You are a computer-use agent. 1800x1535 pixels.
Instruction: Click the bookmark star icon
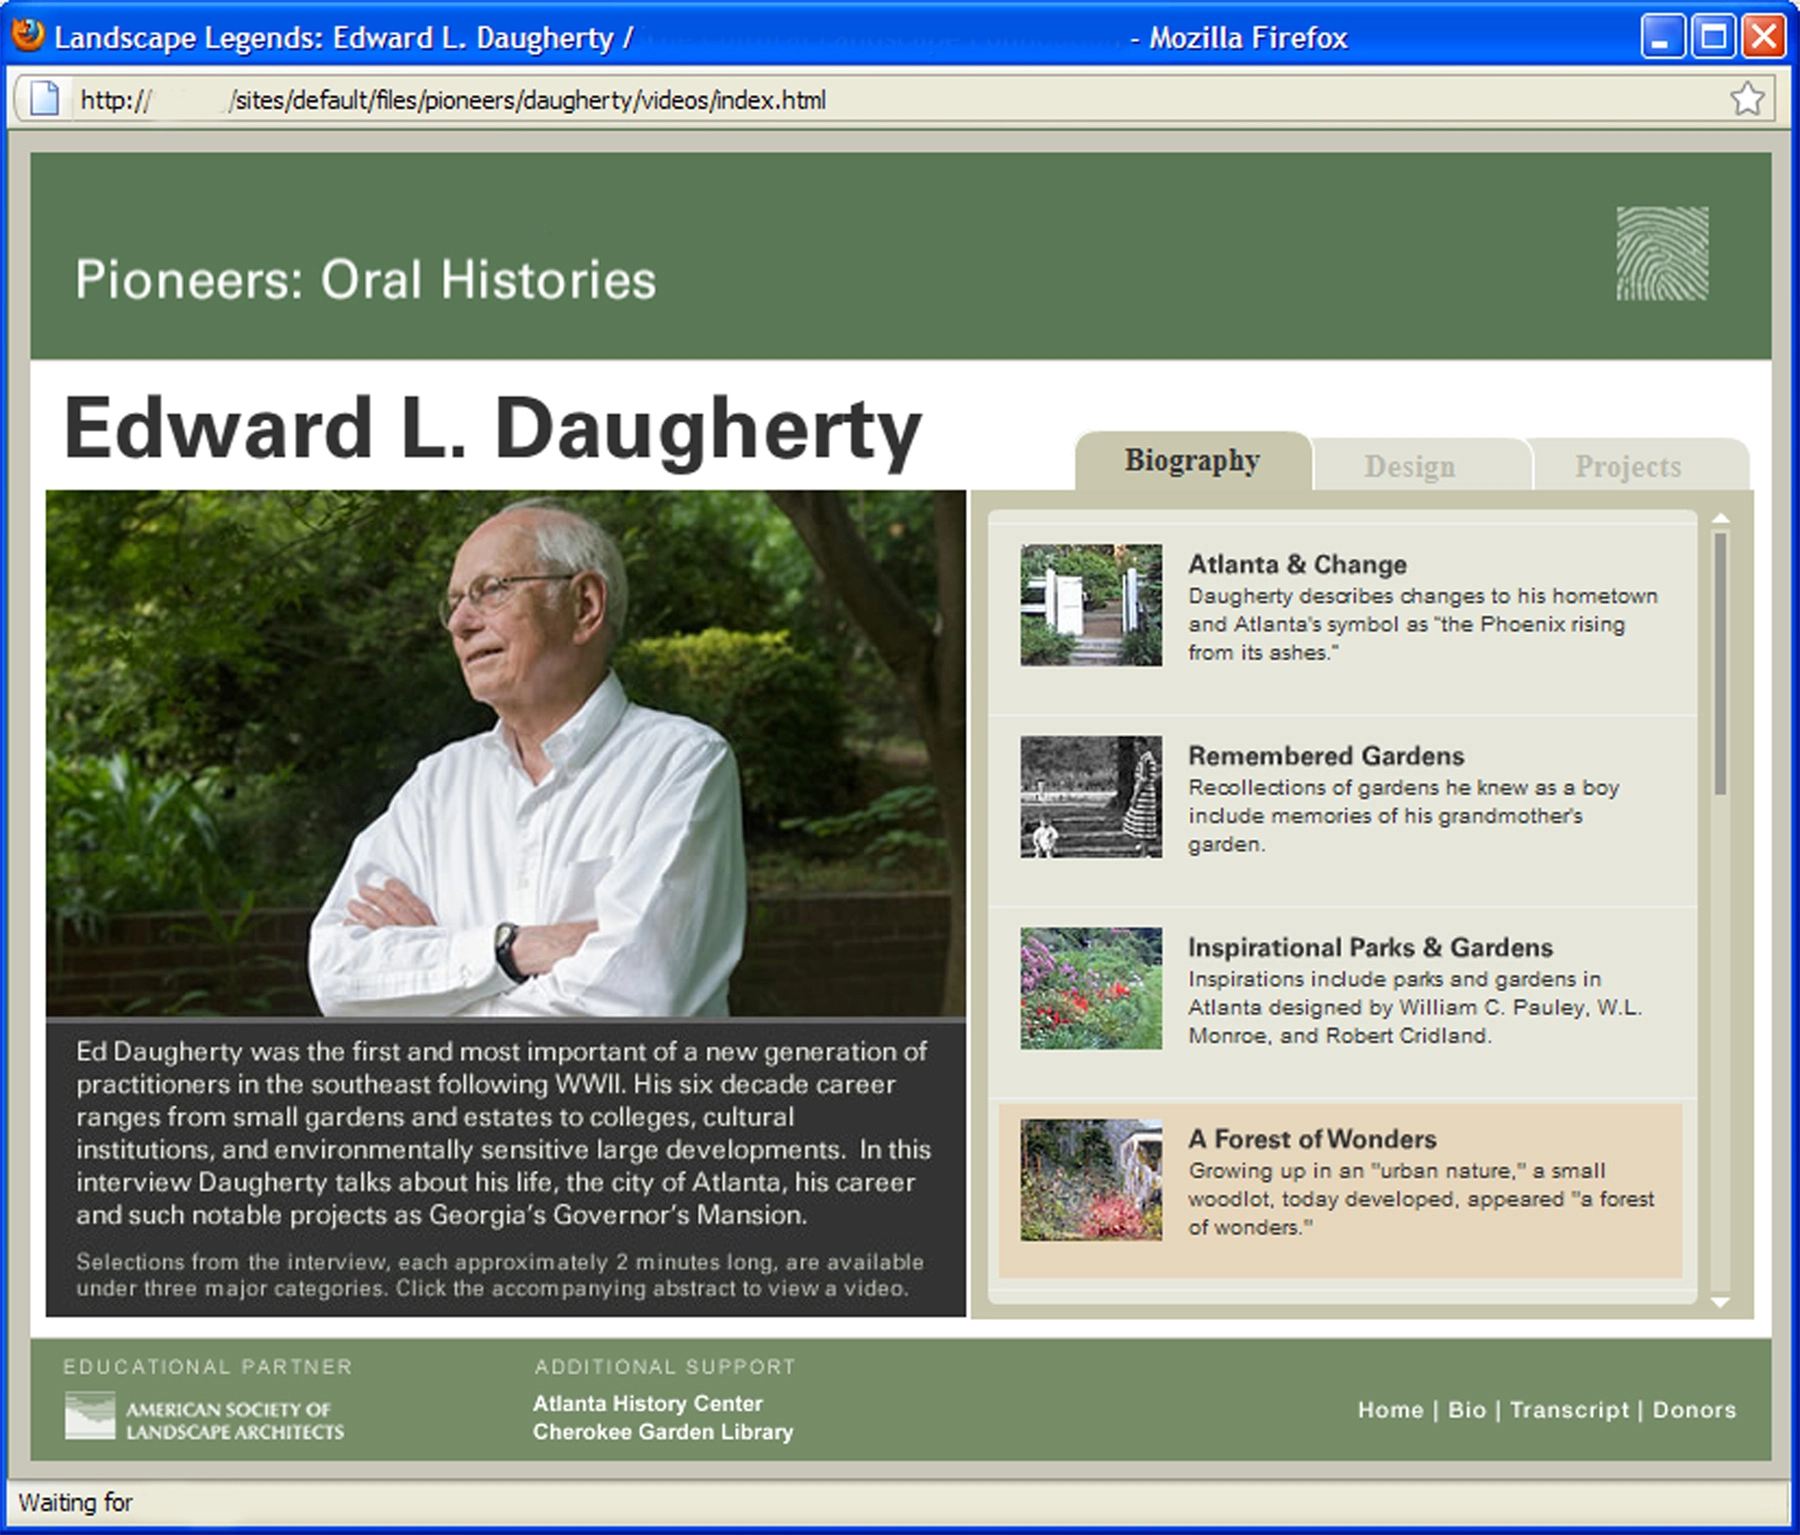coord(1746,99)
